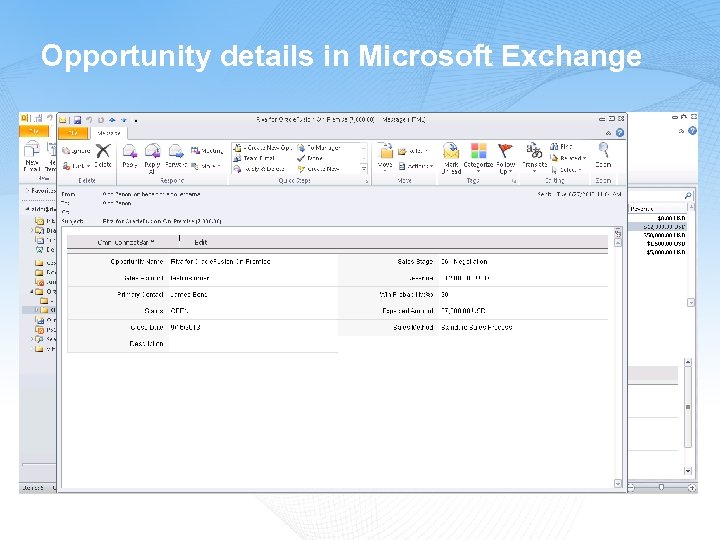Open the File tab of the message window
The image size is (720, 540).
click(x=73, y=133)
